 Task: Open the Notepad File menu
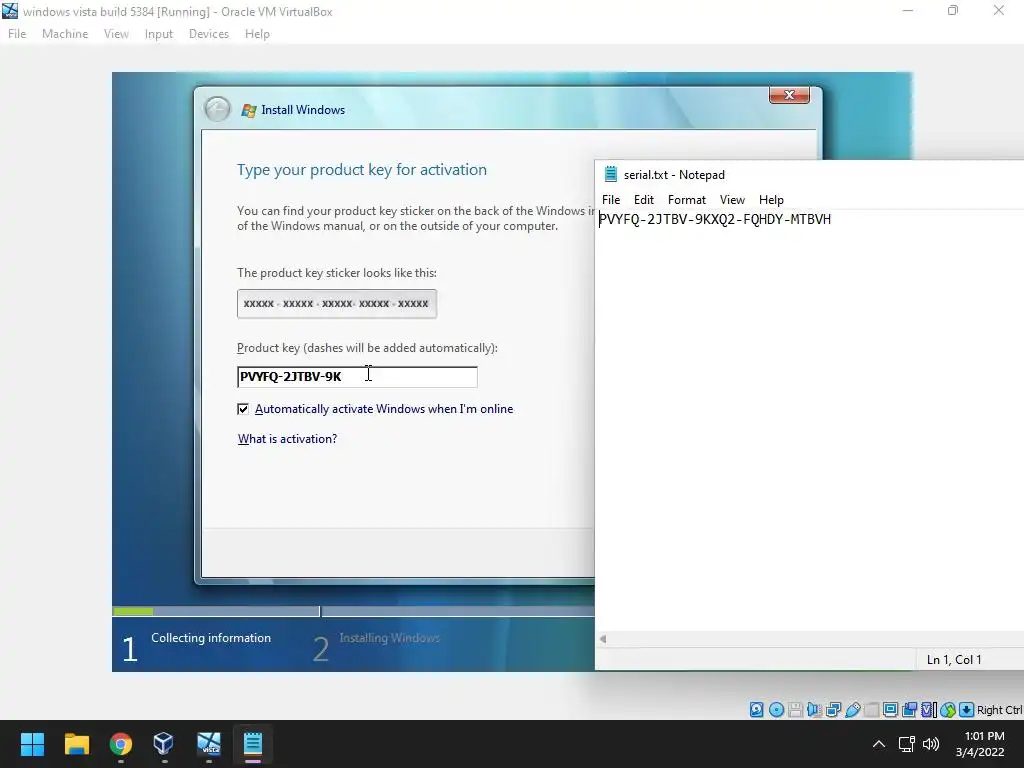(611, 200)
